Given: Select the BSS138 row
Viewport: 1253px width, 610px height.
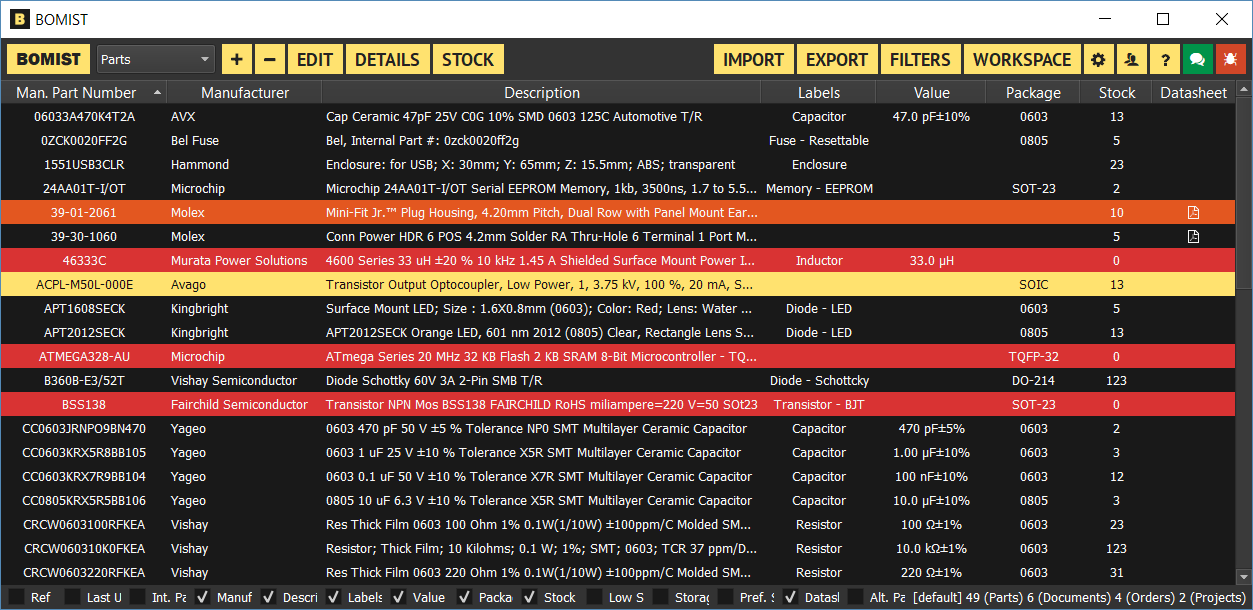Looking at the screenshot, I should coord(617,405).
